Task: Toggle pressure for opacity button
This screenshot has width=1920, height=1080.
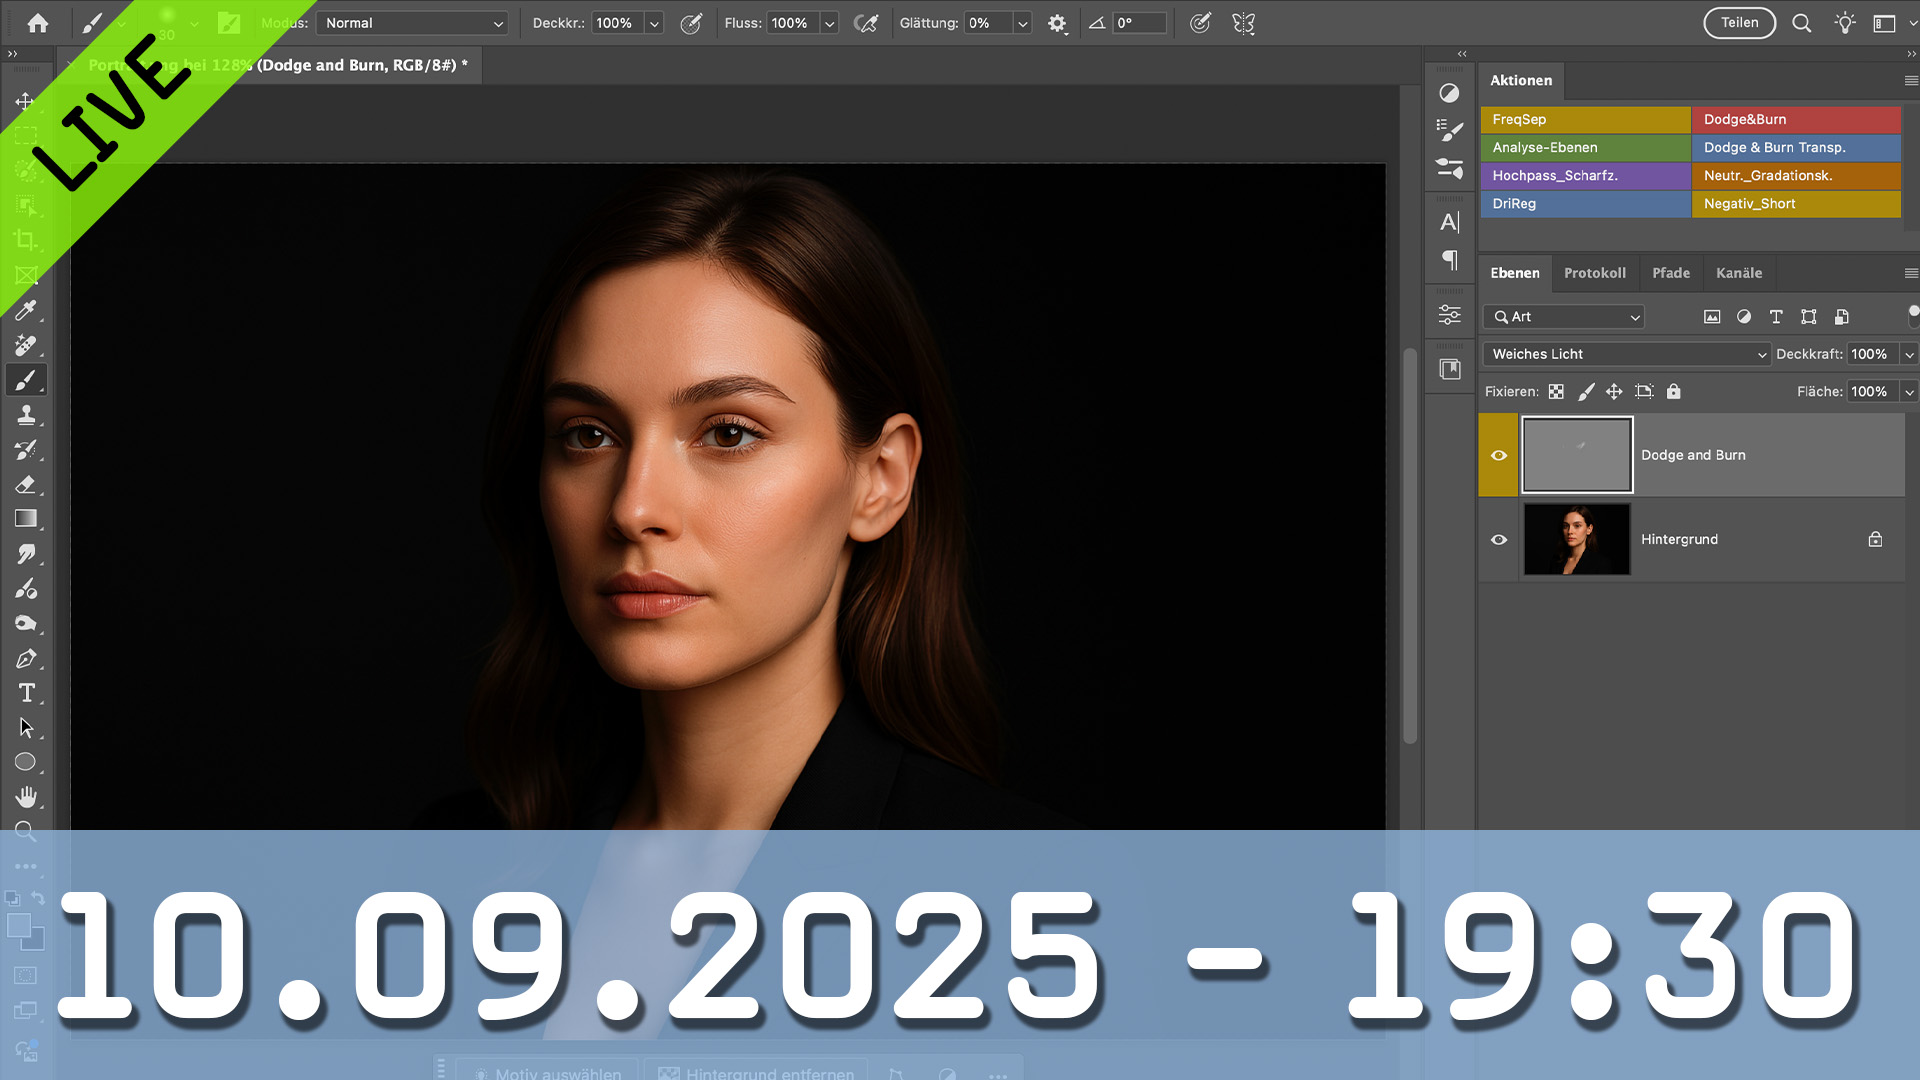Action: (x=691, y=23)
